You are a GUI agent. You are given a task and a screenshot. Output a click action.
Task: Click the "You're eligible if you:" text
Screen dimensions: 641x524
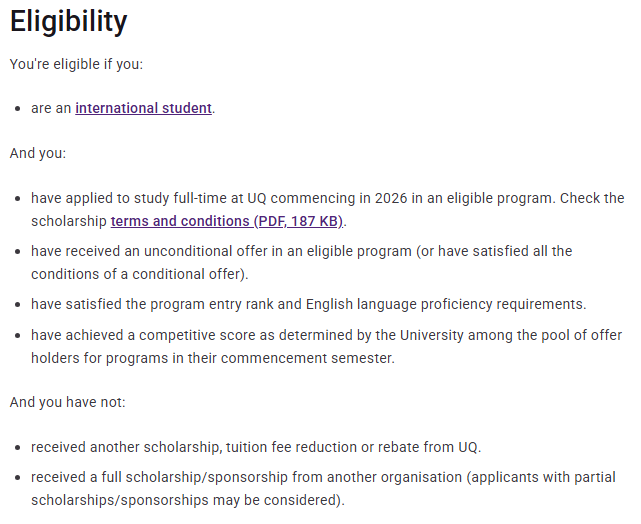coord(76,64)
